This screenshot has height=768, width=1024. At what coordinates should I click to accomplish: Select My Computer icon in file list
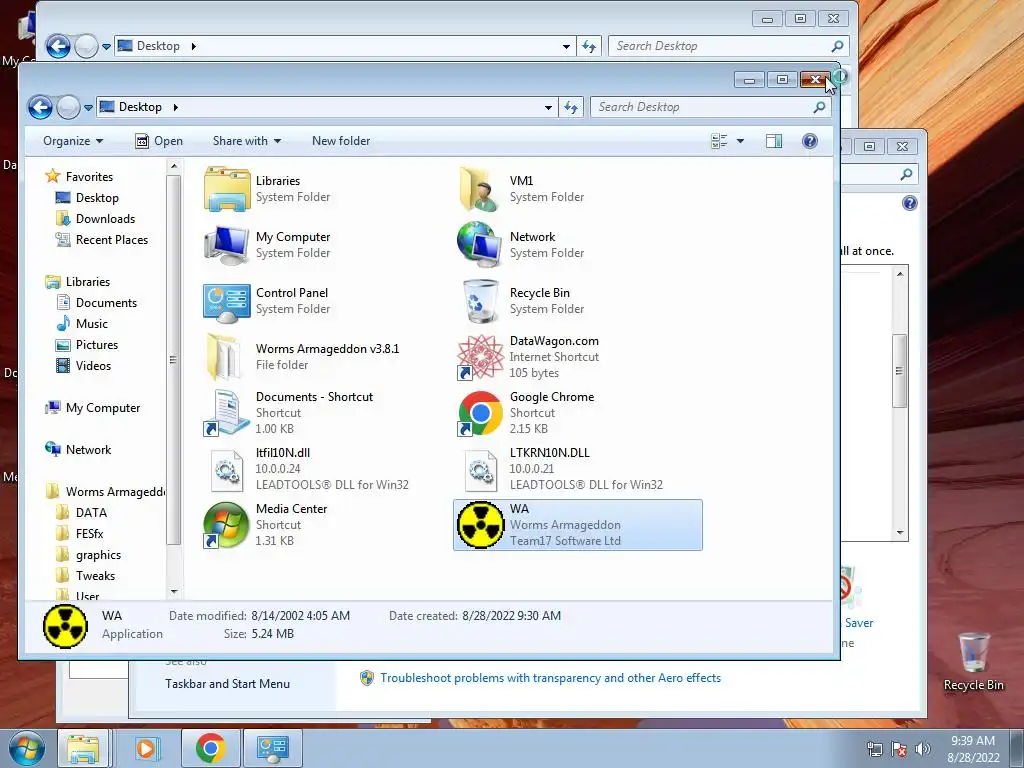coord(227,245)
